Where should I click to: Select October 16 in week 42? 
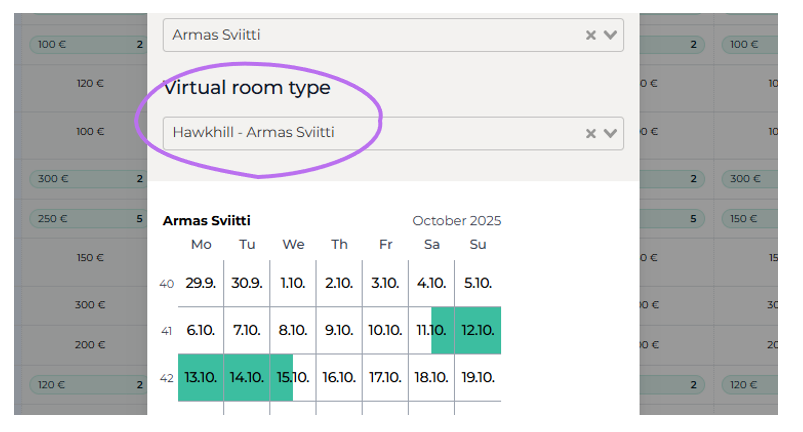coord(339,378)
